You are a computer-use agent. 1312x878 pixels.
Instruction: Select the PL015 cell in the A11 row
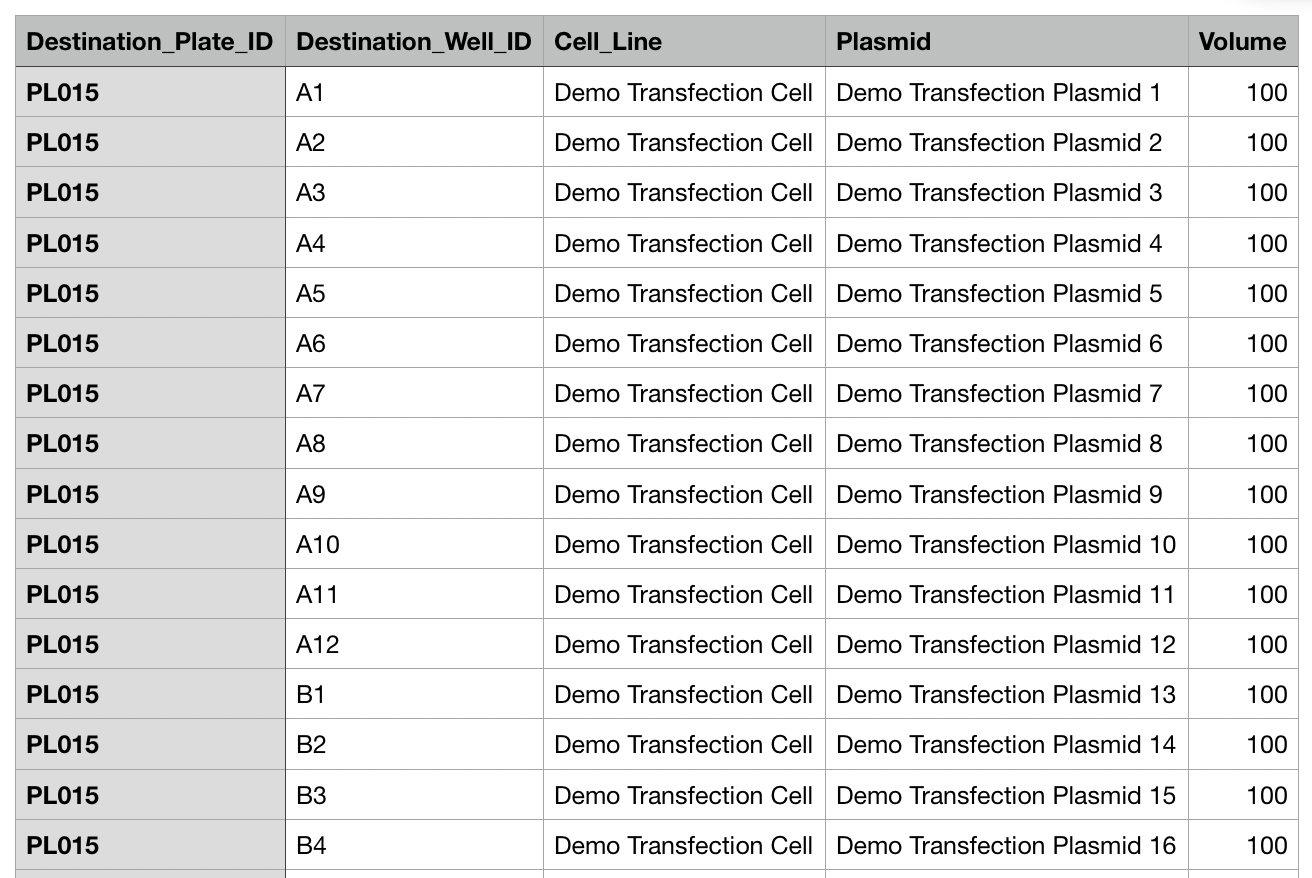pyautogui.click(x=150, y=595)
